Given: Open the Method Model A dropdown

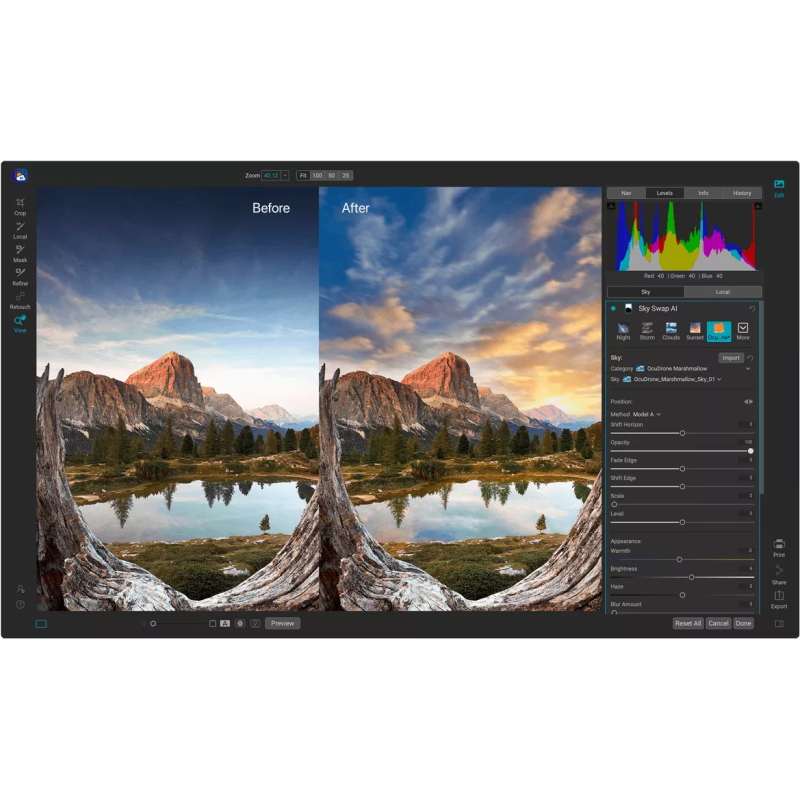Looking at the screenshot, I should click(646, 414).
